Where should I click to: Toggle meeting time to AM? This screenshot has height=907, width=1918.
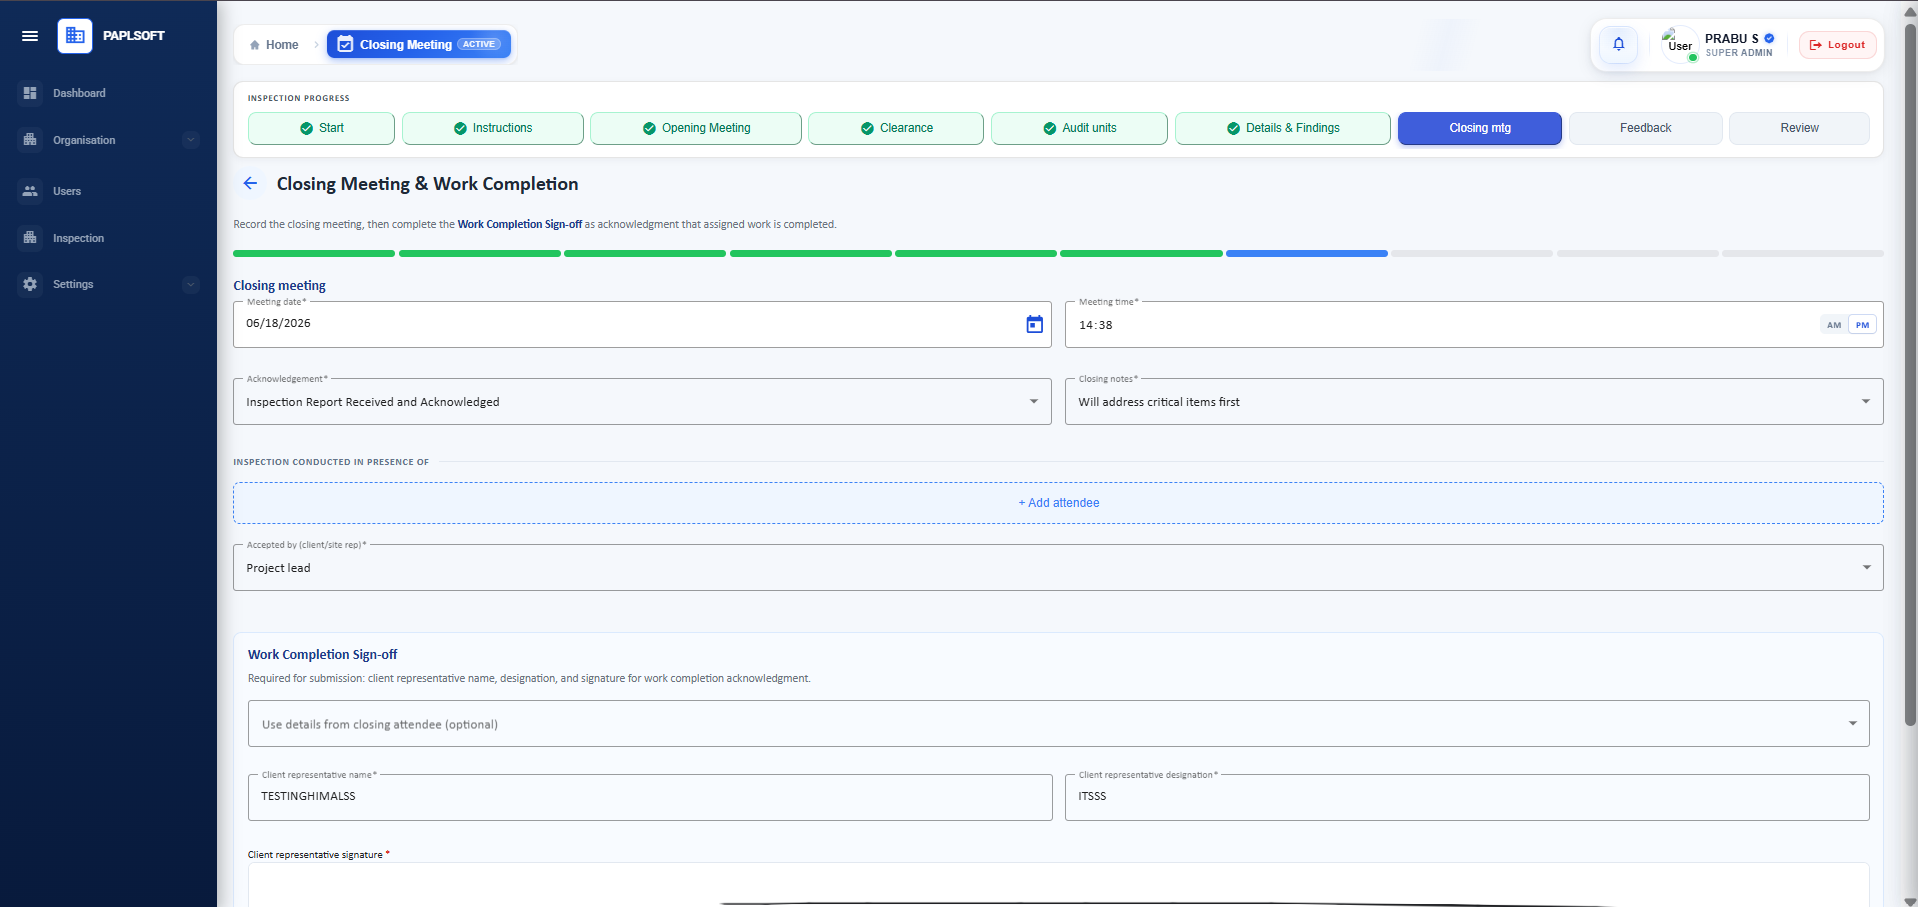pos(1833,325)
